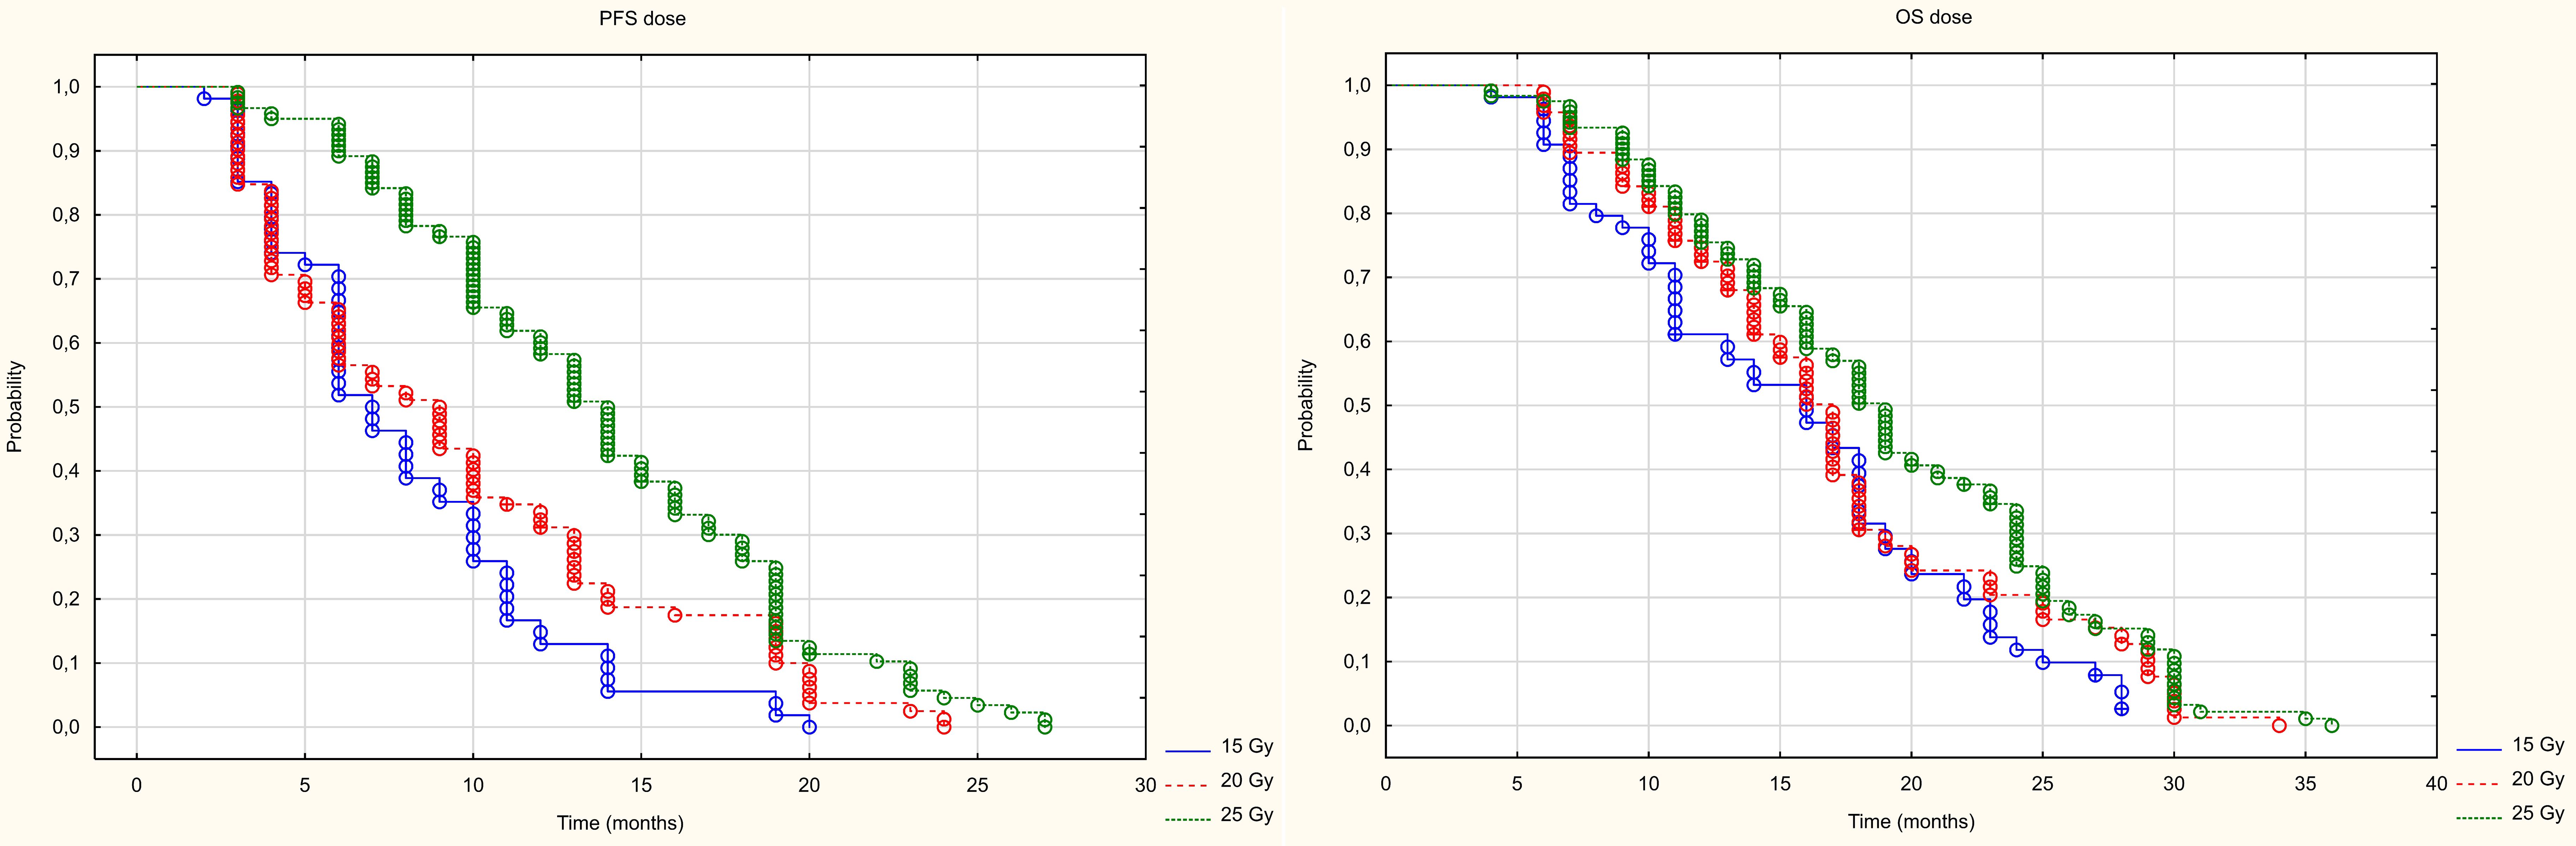
Task: Click y-axis tick '1,0' on PFS chart
Action: coord(66,87)
